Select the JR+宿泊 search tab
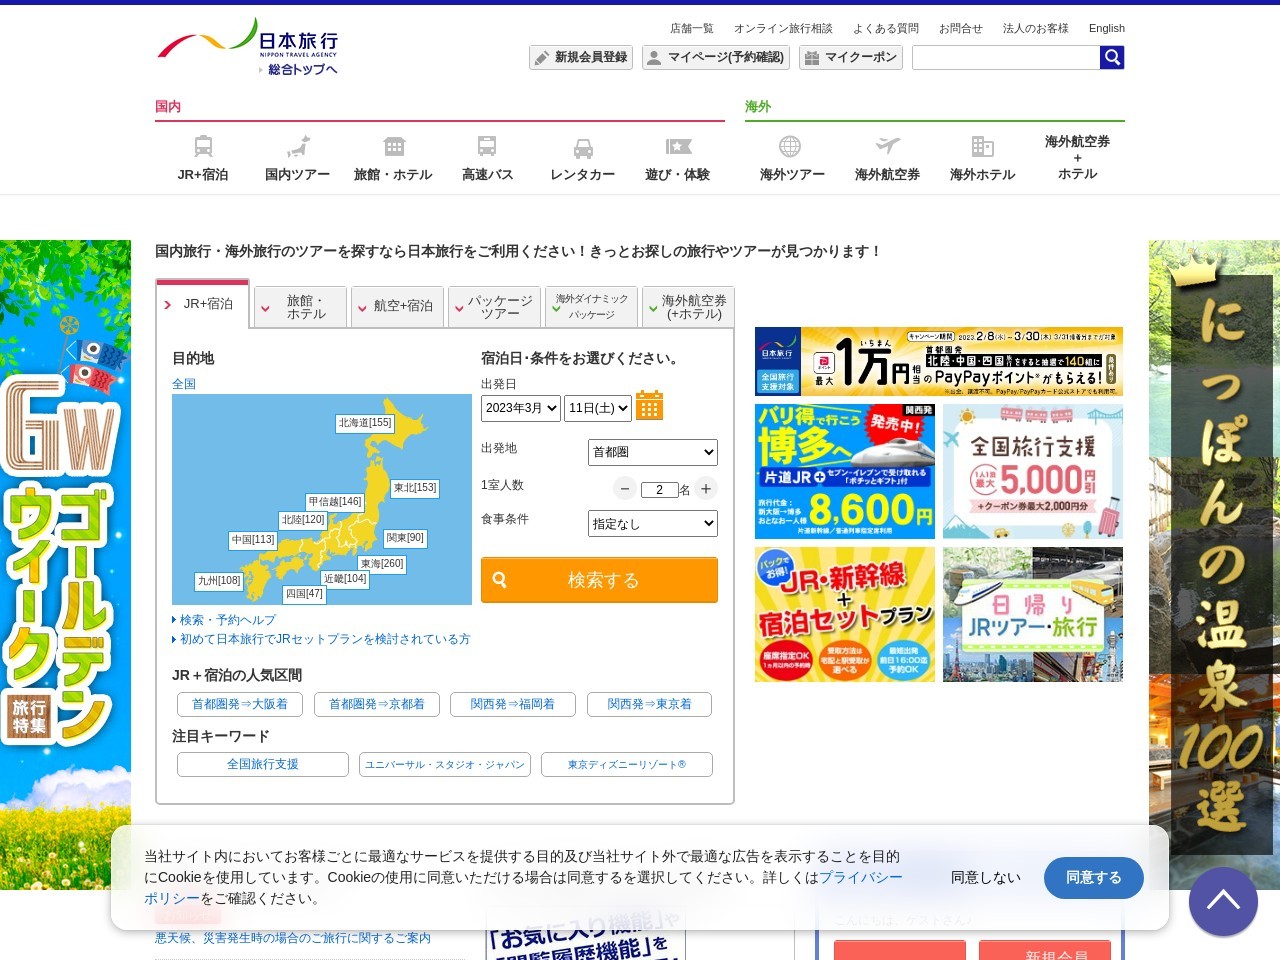The image size is (1280, 960). pyautogui.click(x=203, y=304)
